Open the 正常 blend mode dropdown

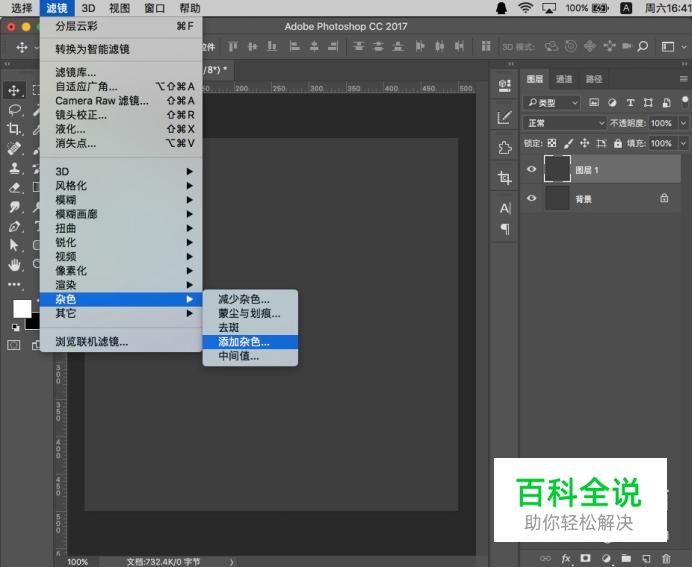coord(564,123)
